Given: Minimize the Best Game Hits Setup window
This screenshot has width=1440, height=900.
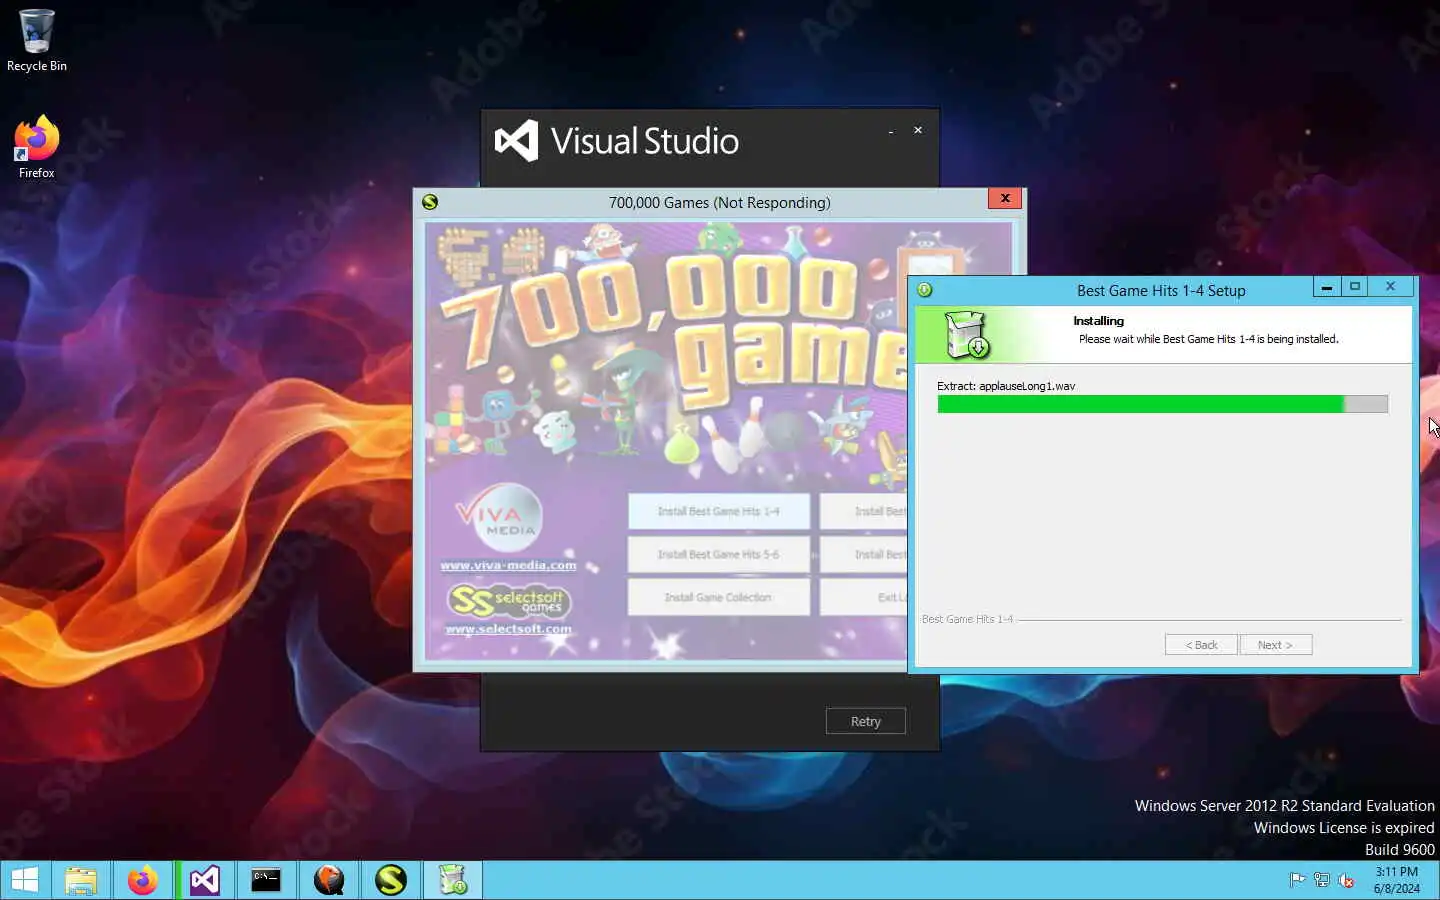Looking at the screenshot, I should tap(1326, 287).
